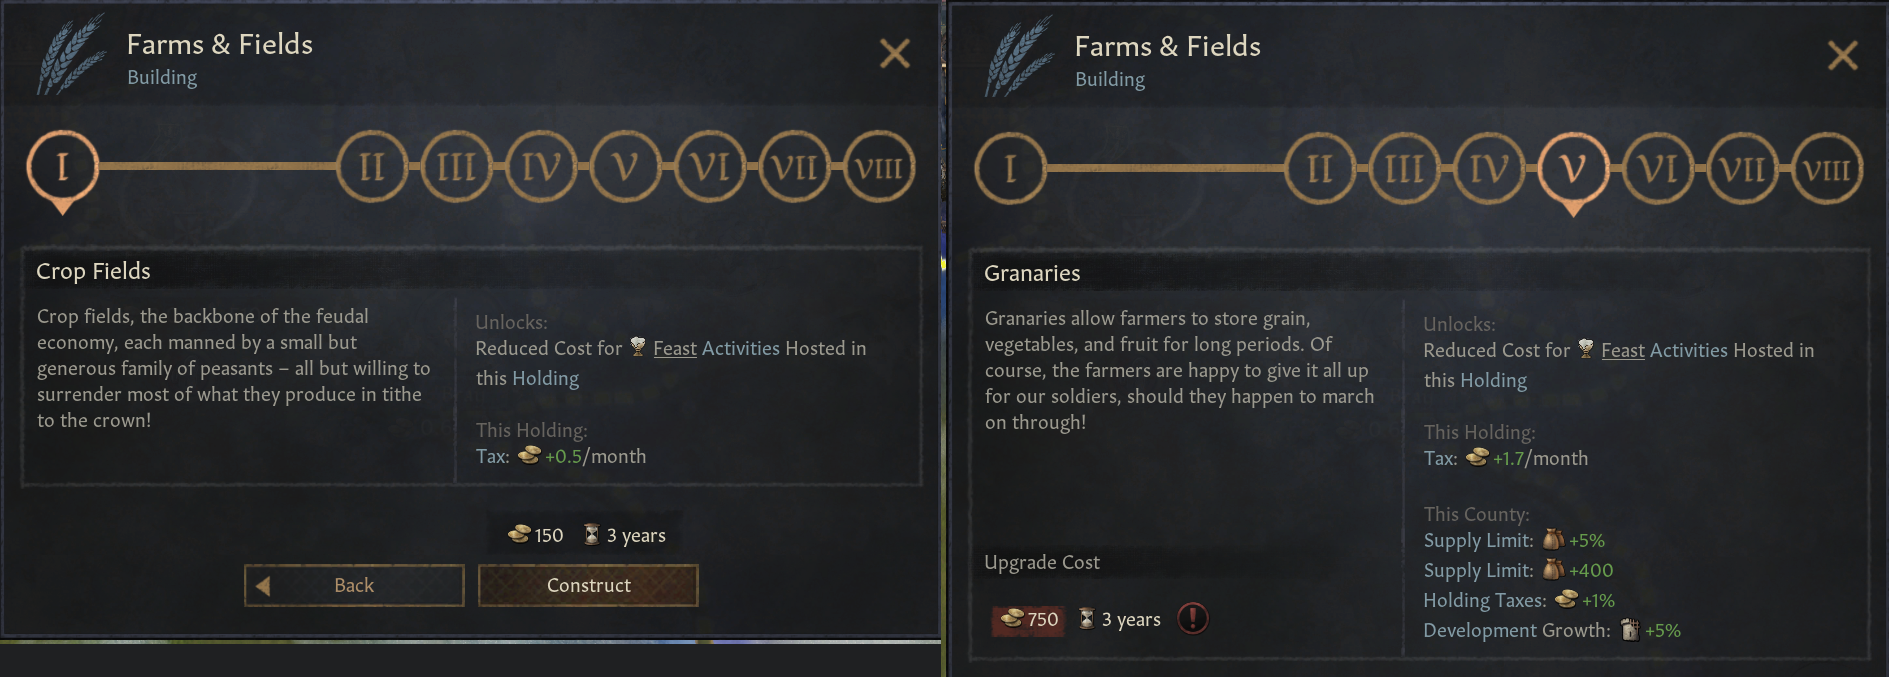Viewport: 1889px width, 677px height.
Task: Close the right Farms & Fields window
Action: [1842, 55]
